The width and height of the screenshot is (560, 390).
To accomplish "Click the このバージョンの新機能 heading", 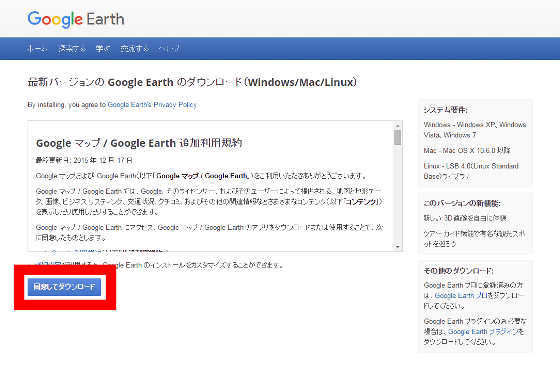I will click(x=462, y=203).
